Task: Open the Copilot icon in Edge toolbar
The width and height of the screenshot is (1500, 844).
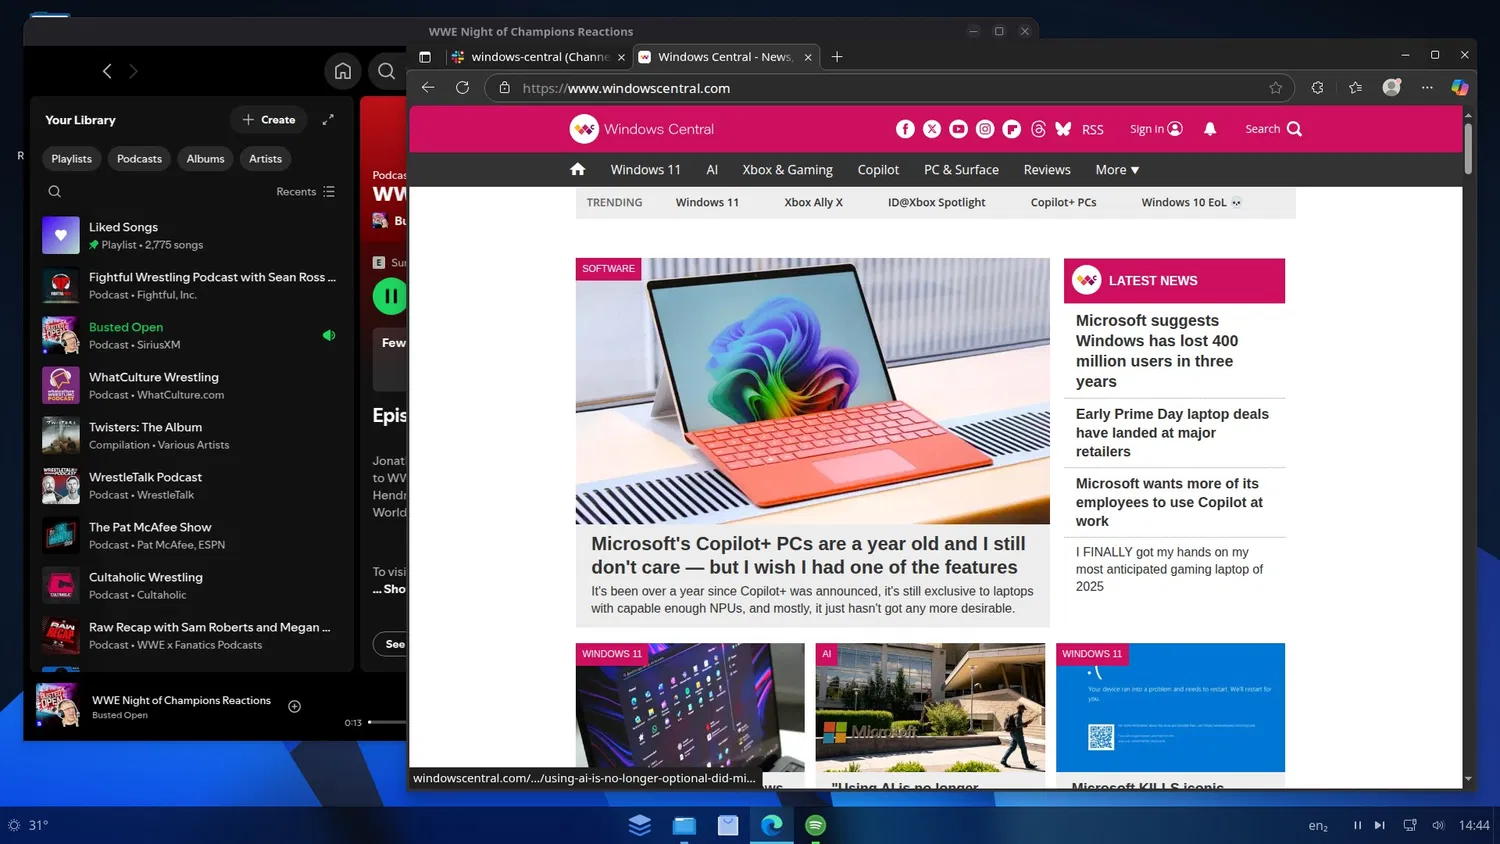Action: coord(1460,88)
